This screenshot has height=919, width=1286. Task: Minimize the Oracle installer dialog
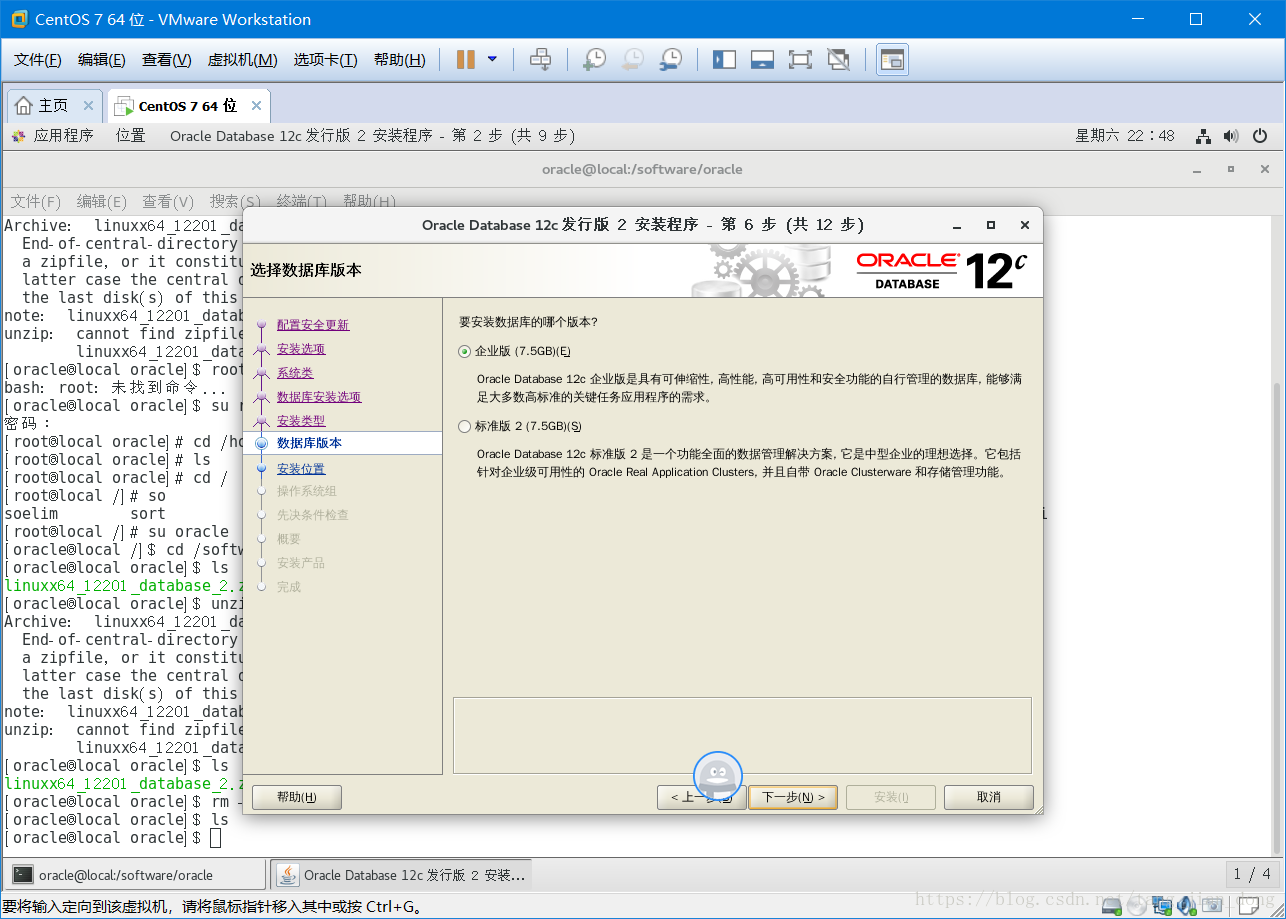pos(958,225)
